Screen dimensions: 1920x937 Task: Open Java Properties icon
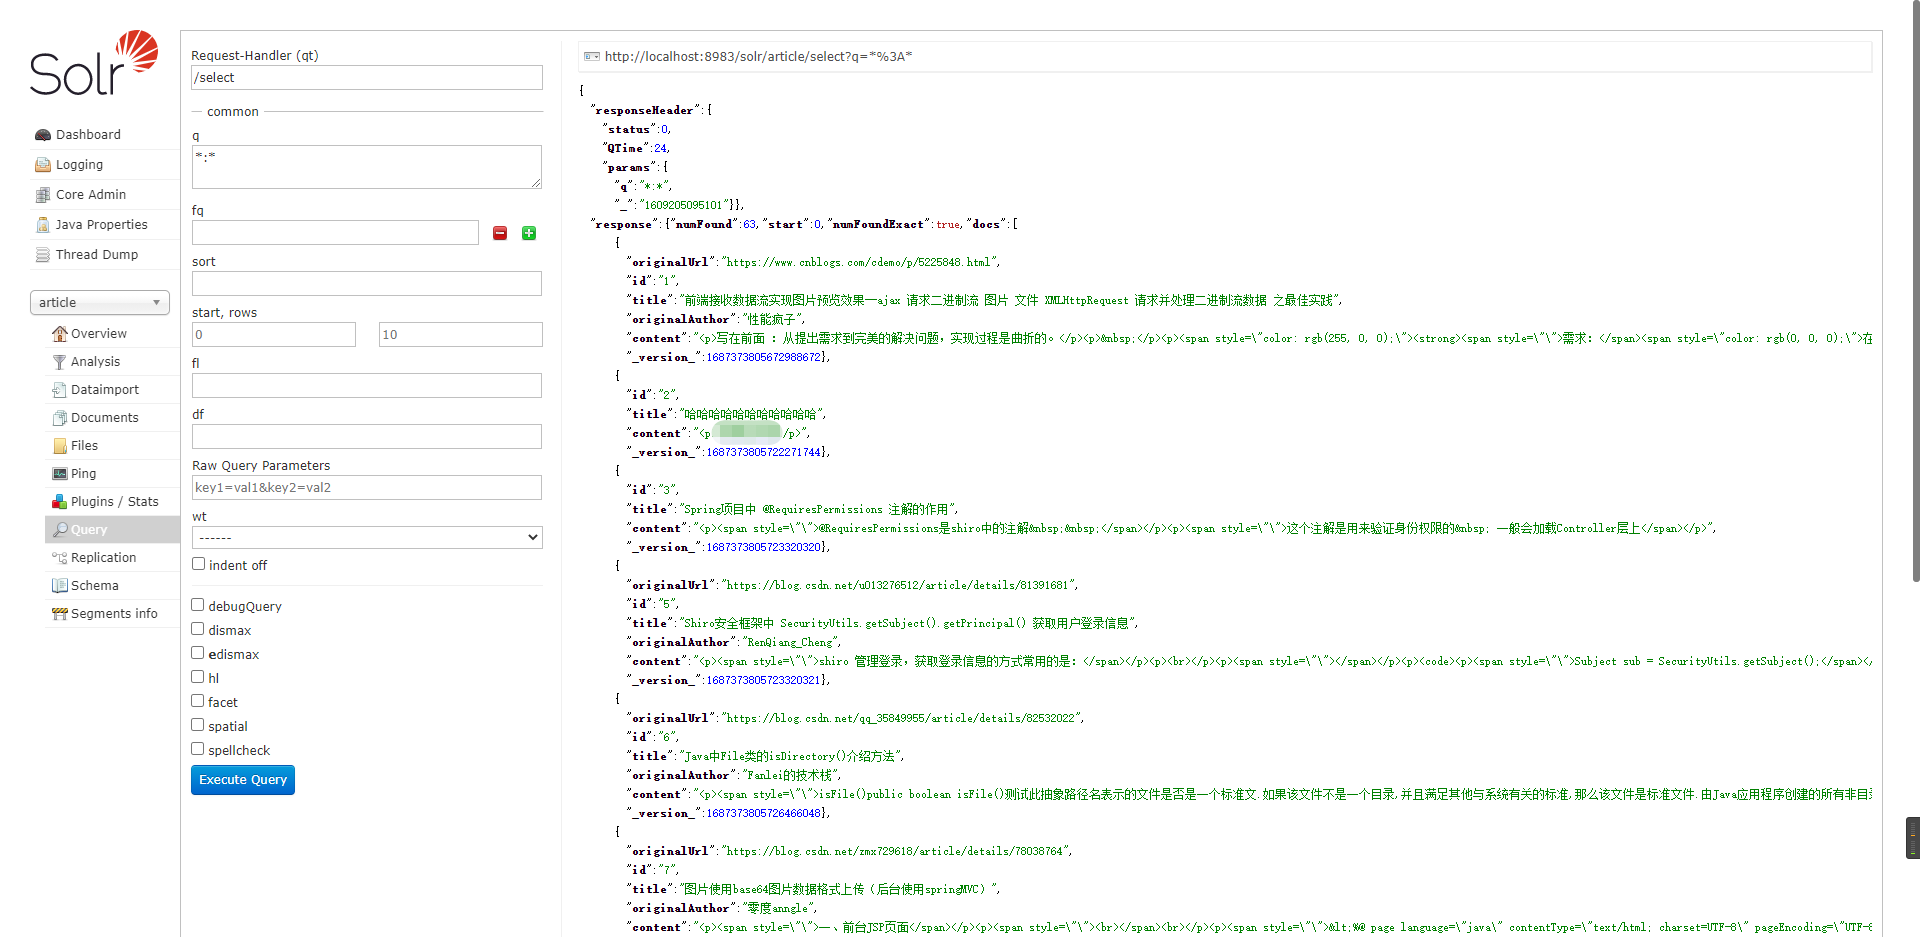point(43,225)
